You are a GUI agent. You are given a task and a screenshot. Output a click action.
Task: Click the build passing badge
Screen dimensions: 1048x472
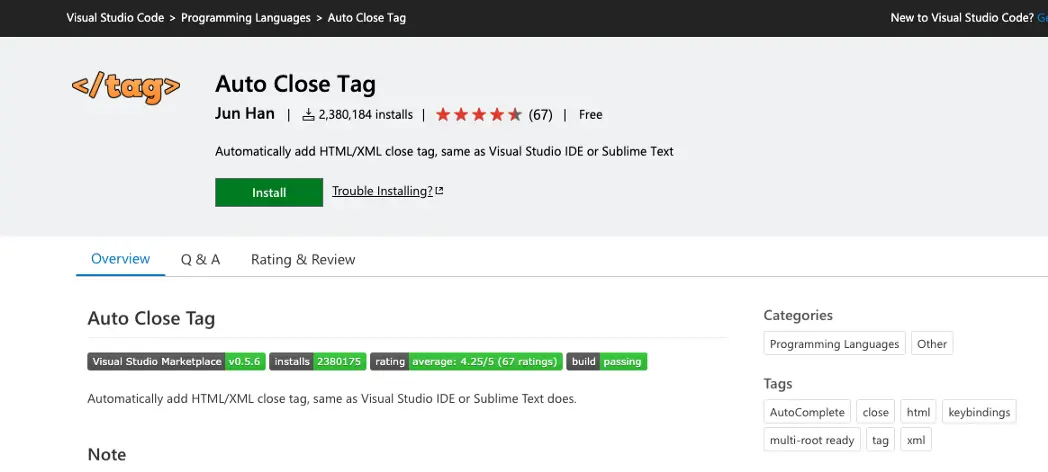coord(606,362)
